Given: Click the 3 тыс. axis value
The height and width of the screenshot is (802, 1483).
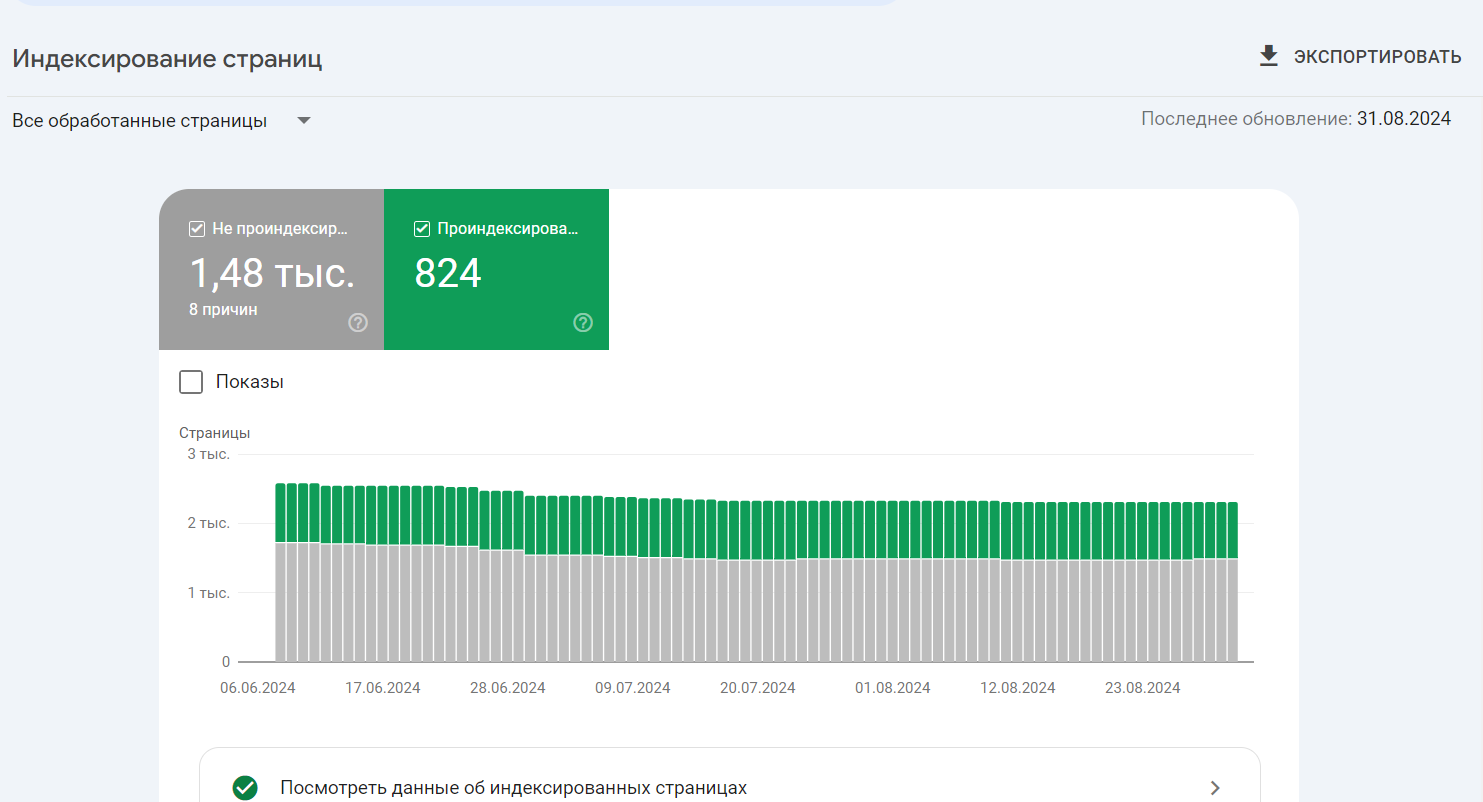Looking at the screenshot, I should tap(208, 454).
